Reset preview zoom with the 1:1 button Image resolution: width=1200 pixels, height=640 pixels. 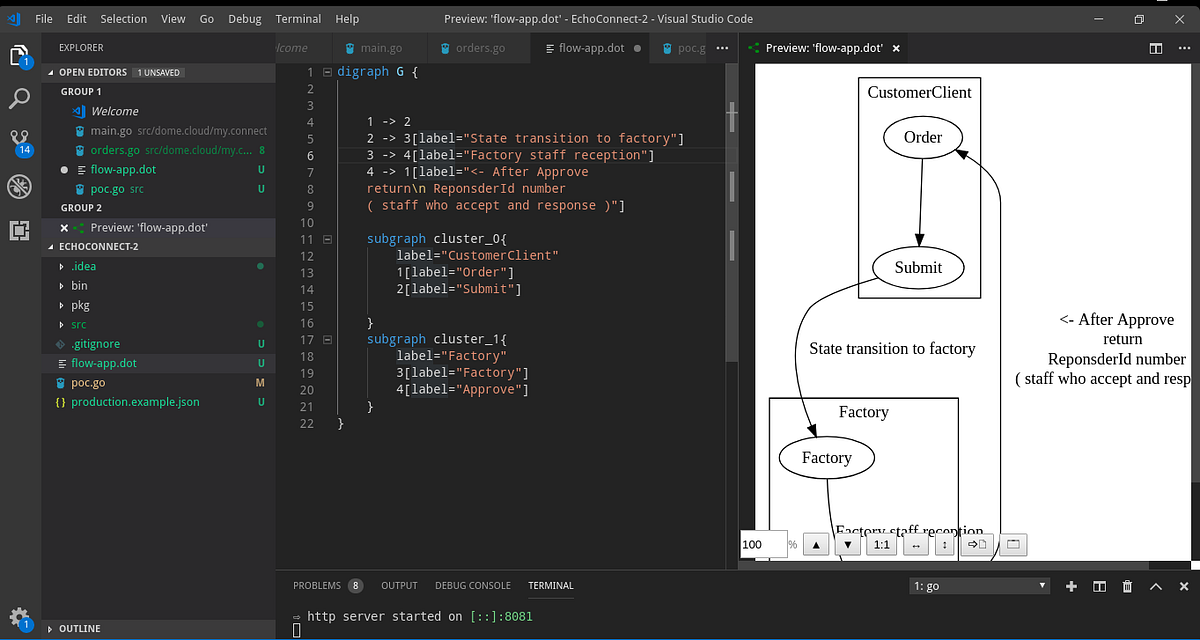[x=880, y=544]
